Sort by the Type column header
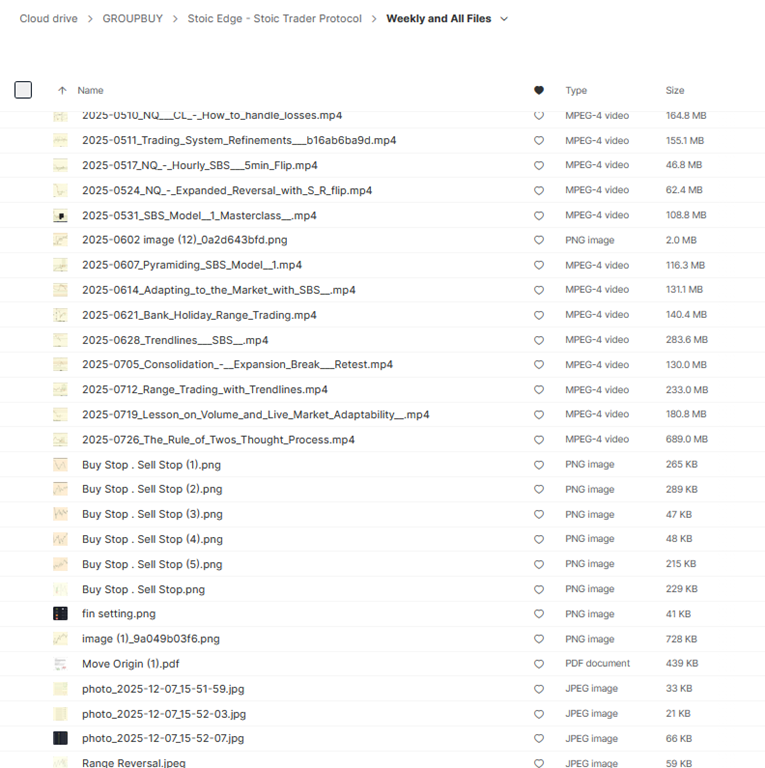This screenshot has height=768, width=765. (x=576, y=90)
